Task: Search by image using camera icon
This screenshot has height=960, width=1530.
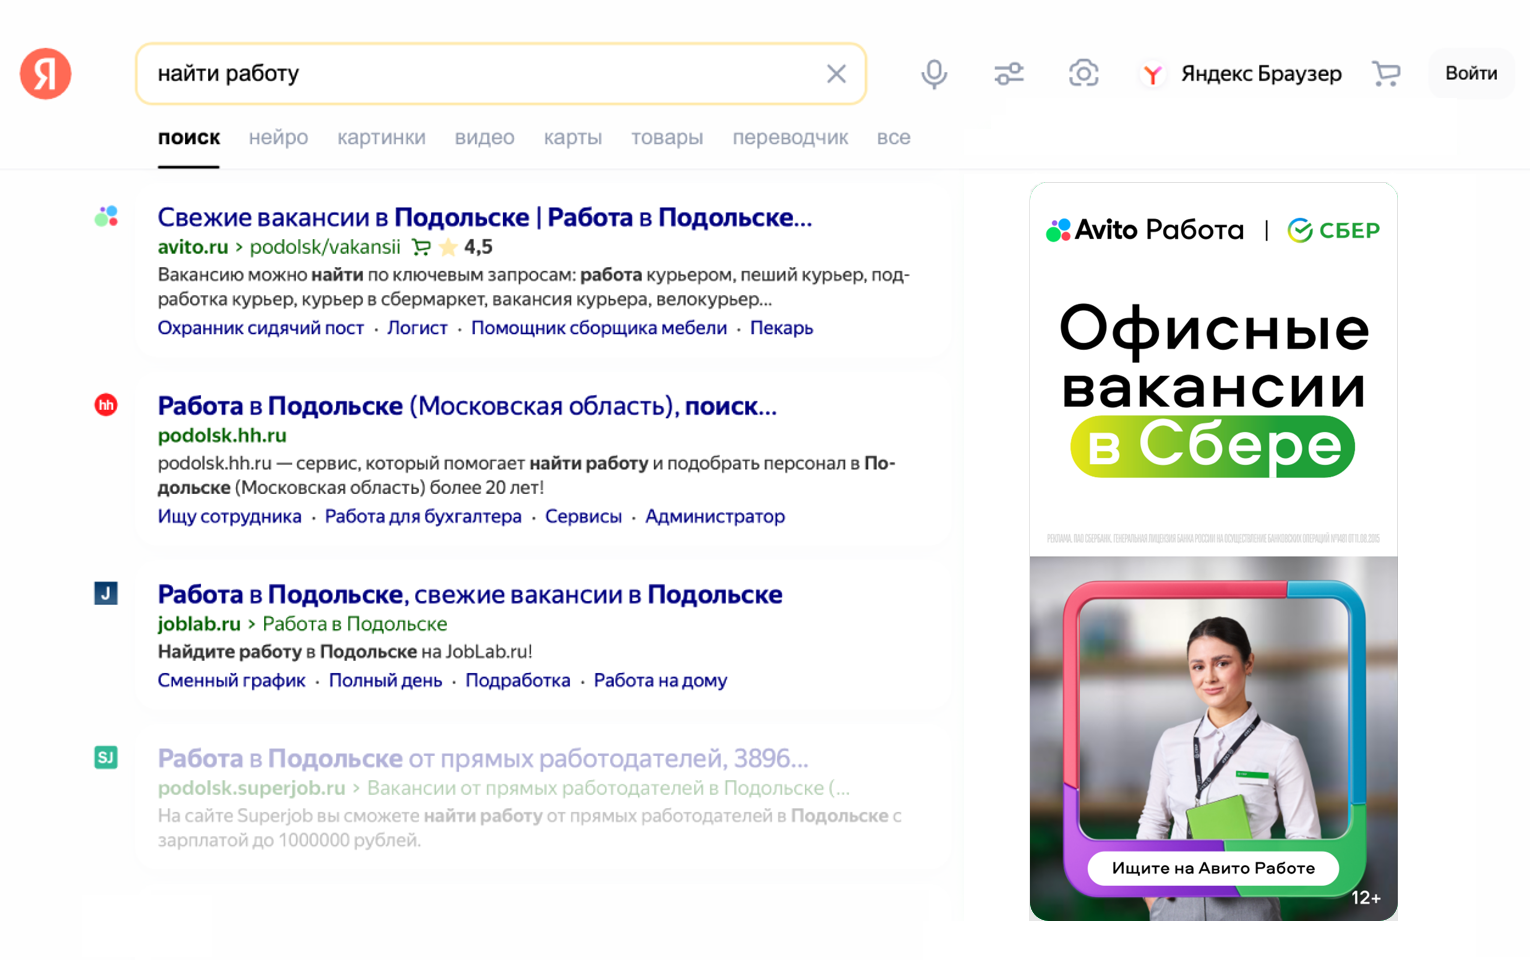Action: [x=1083, y=74]
